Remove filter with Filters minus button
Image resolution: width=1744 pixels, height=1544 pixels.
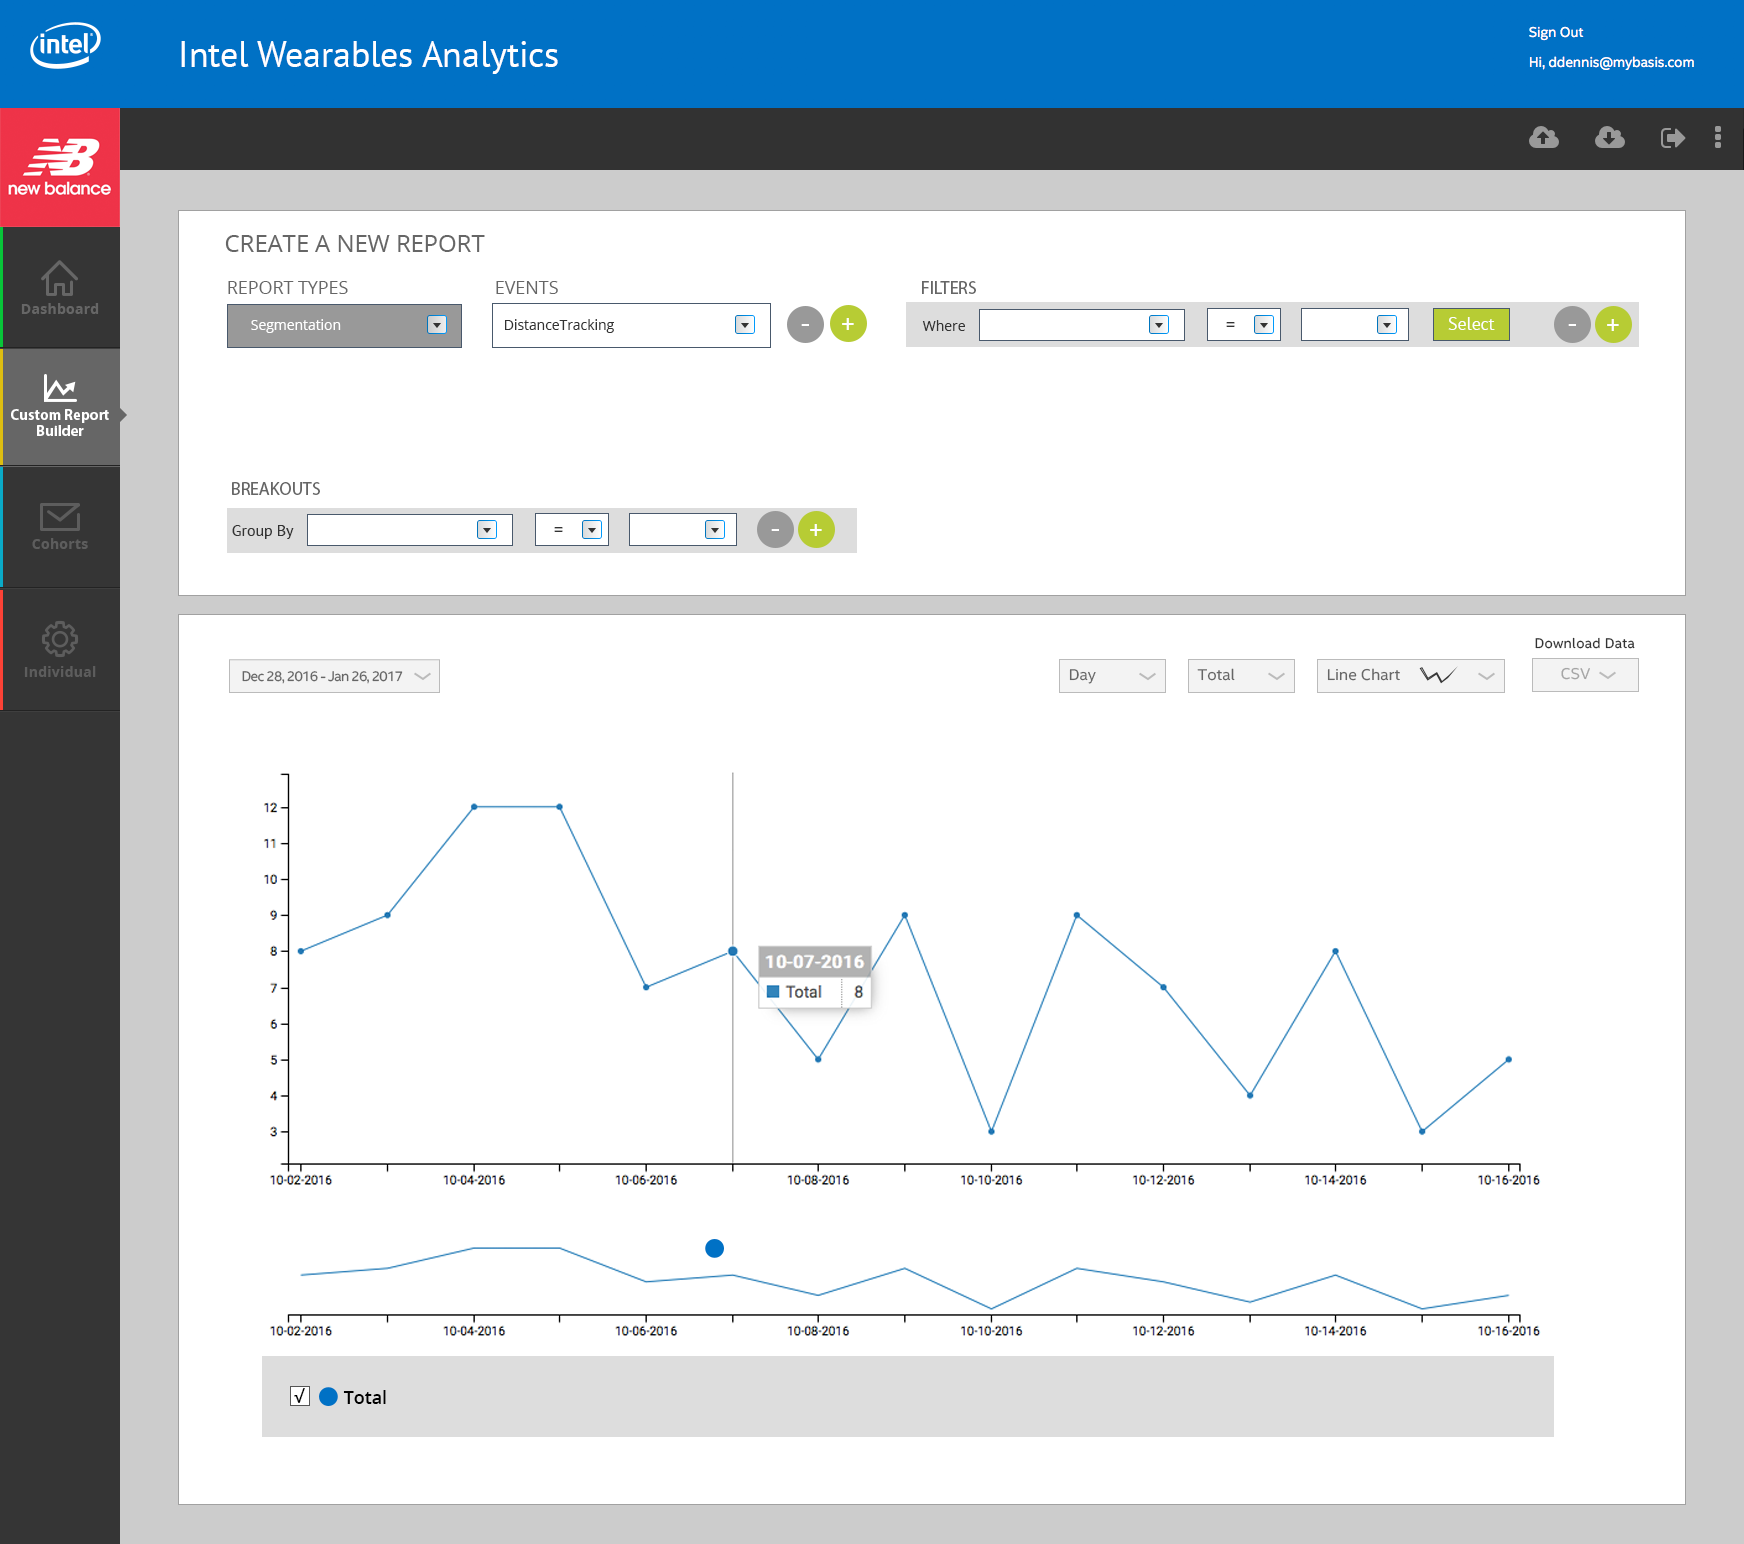click(1572, 325)
